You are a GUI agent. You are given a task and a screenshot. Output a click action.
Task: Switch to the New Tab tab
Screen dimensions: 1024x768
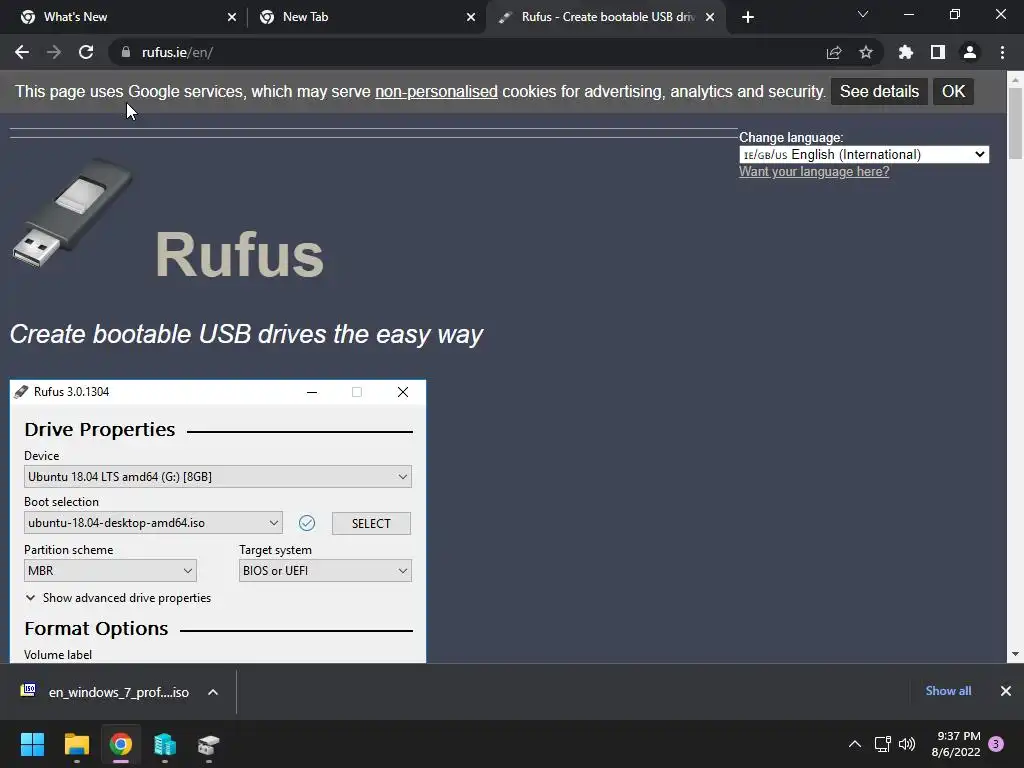pyautogui.click(x=366, y=17)
